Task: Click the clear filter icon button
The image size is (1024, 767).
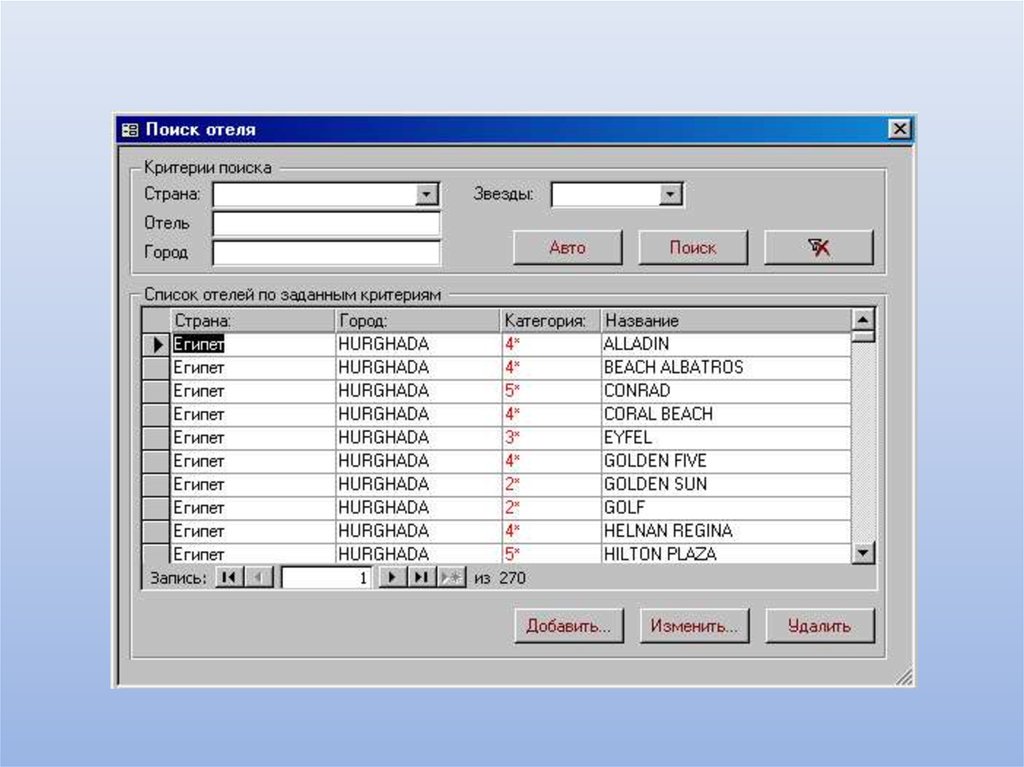Action: [x=818, y=248]
